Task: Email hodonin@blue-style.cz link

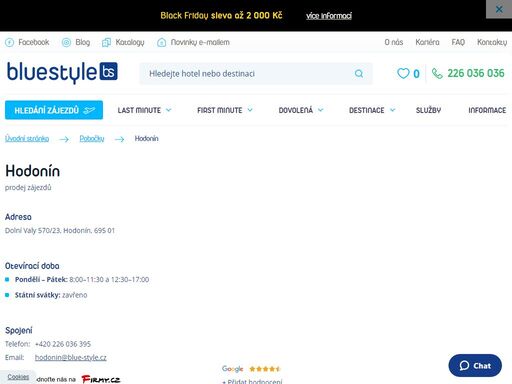Action: (x=71, y=358)
